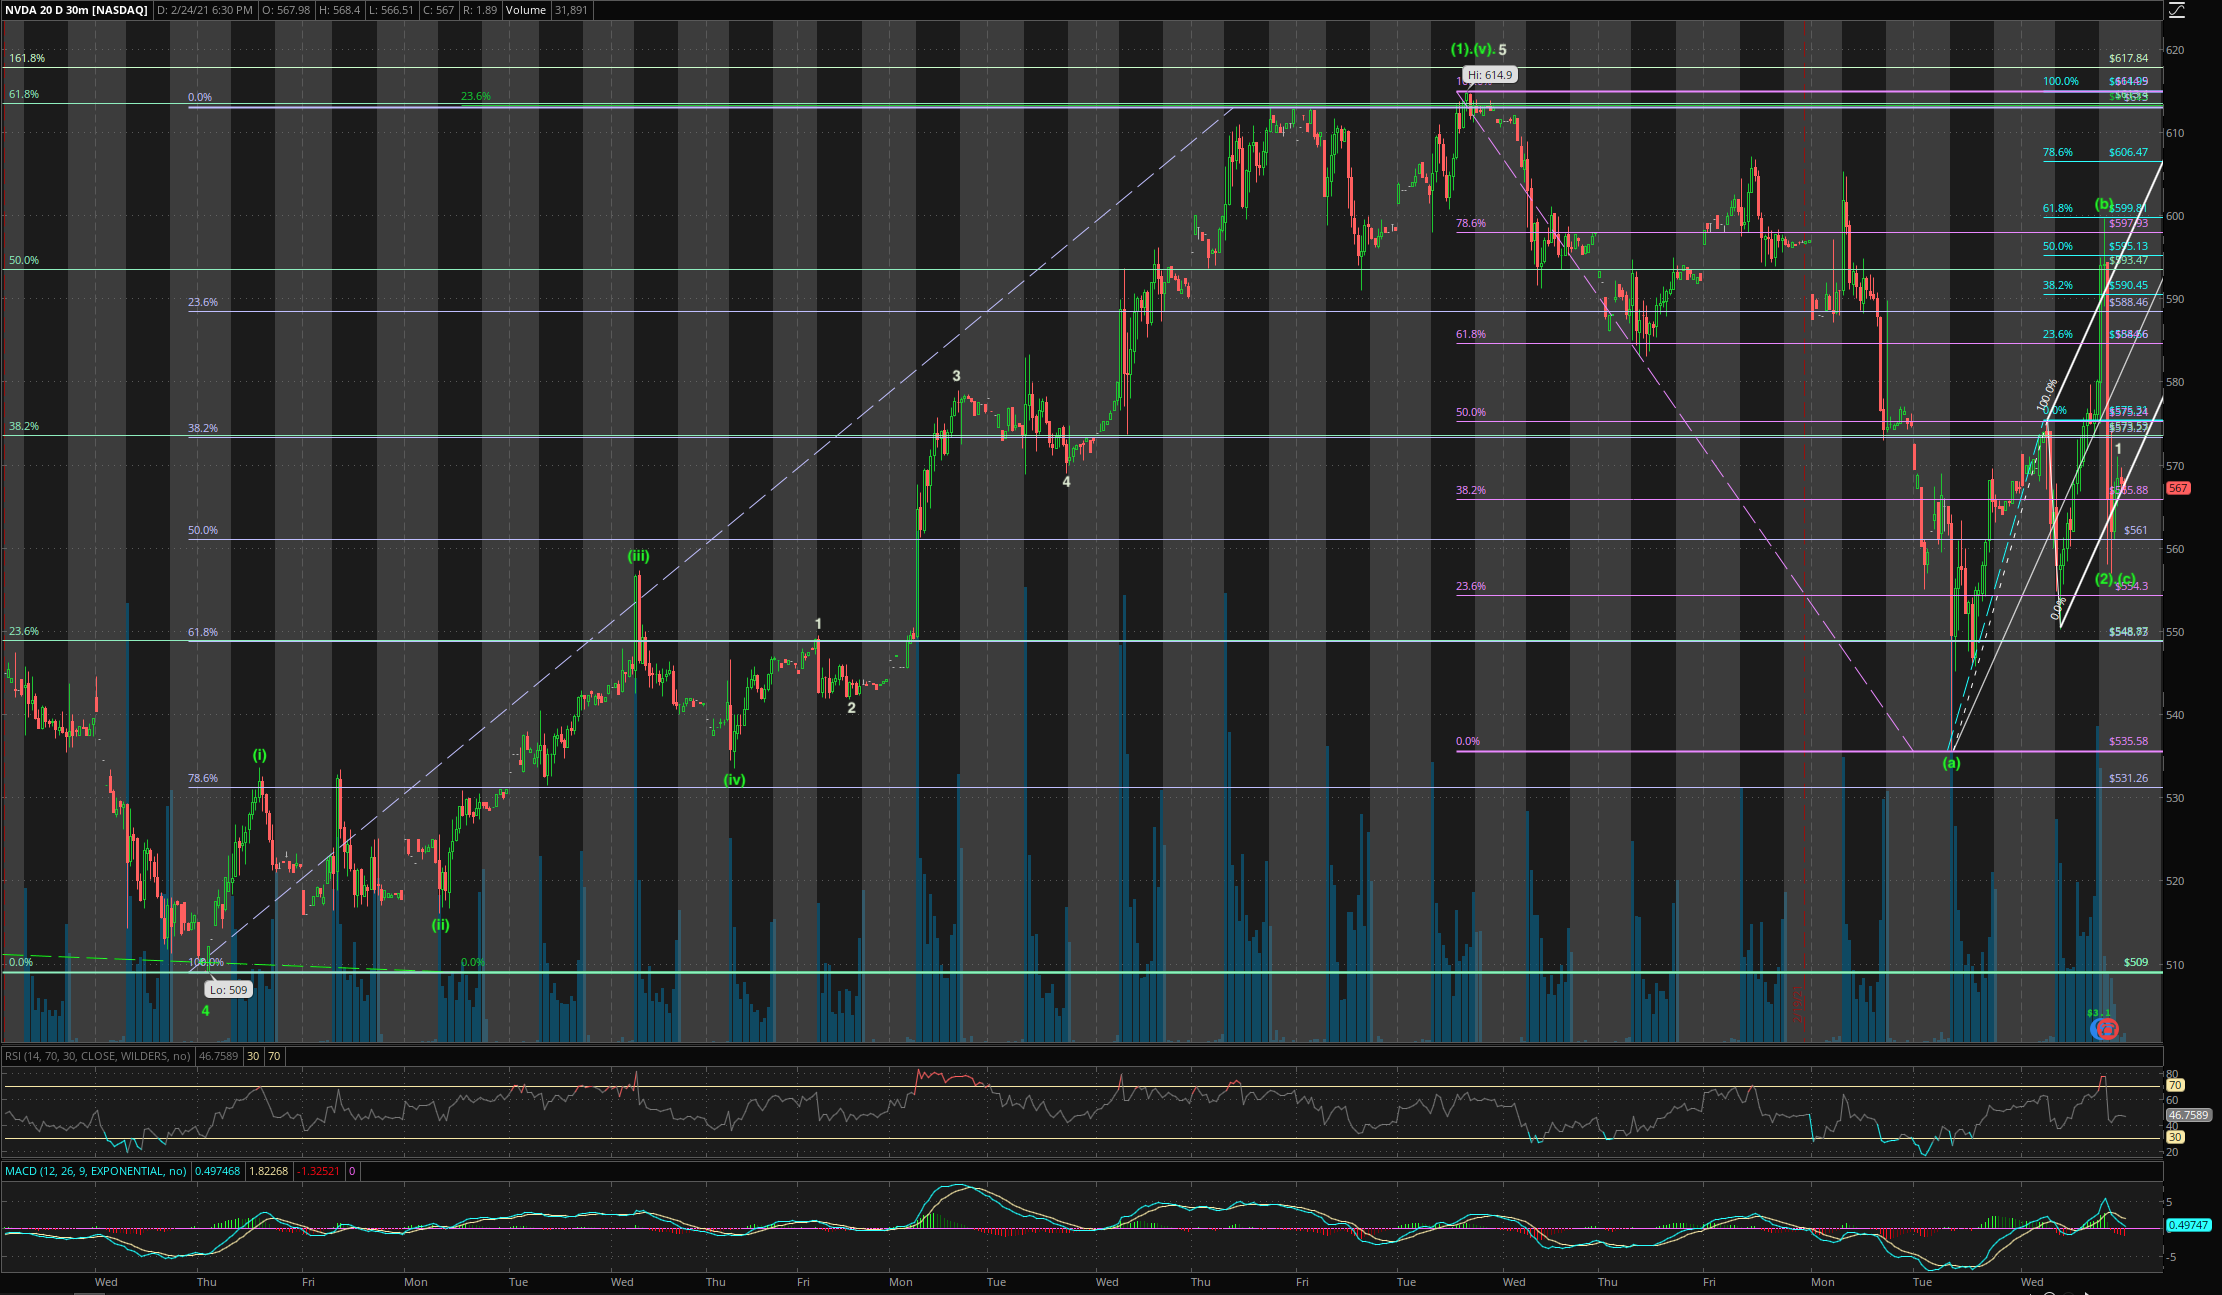Click the horizontal scrollbar thumb at bottom-left
This screenshot has height=1295, width=2222.
coord(90,1292)
